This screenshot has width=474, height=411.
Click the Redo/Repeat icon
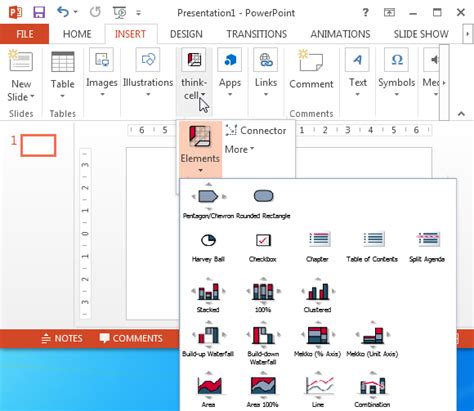pyautogui.click(x=95, y=13)
